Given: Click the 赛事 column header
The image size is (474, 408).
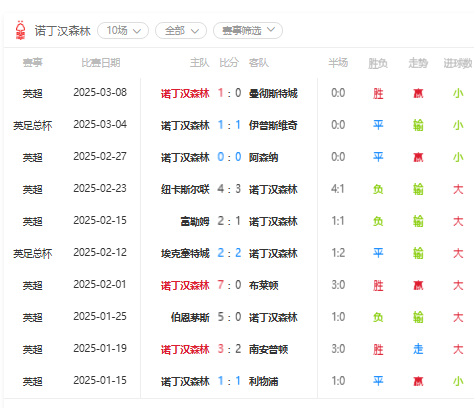Looking at the screenshot, I should [33, 62].
